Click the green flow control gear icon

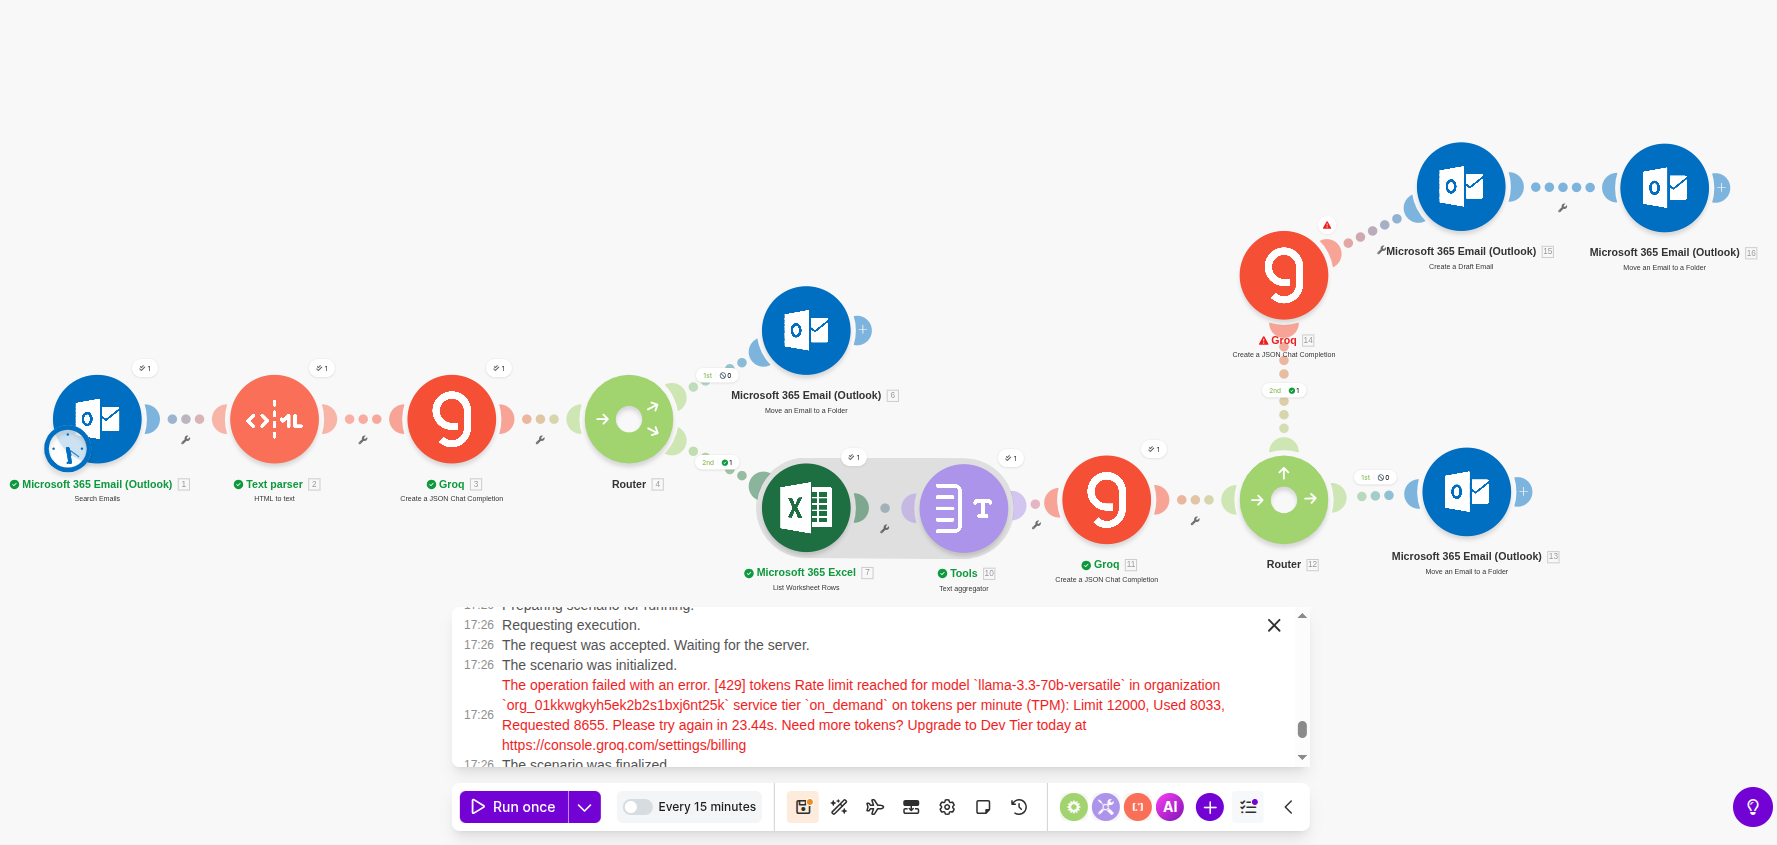(1074, 807)
